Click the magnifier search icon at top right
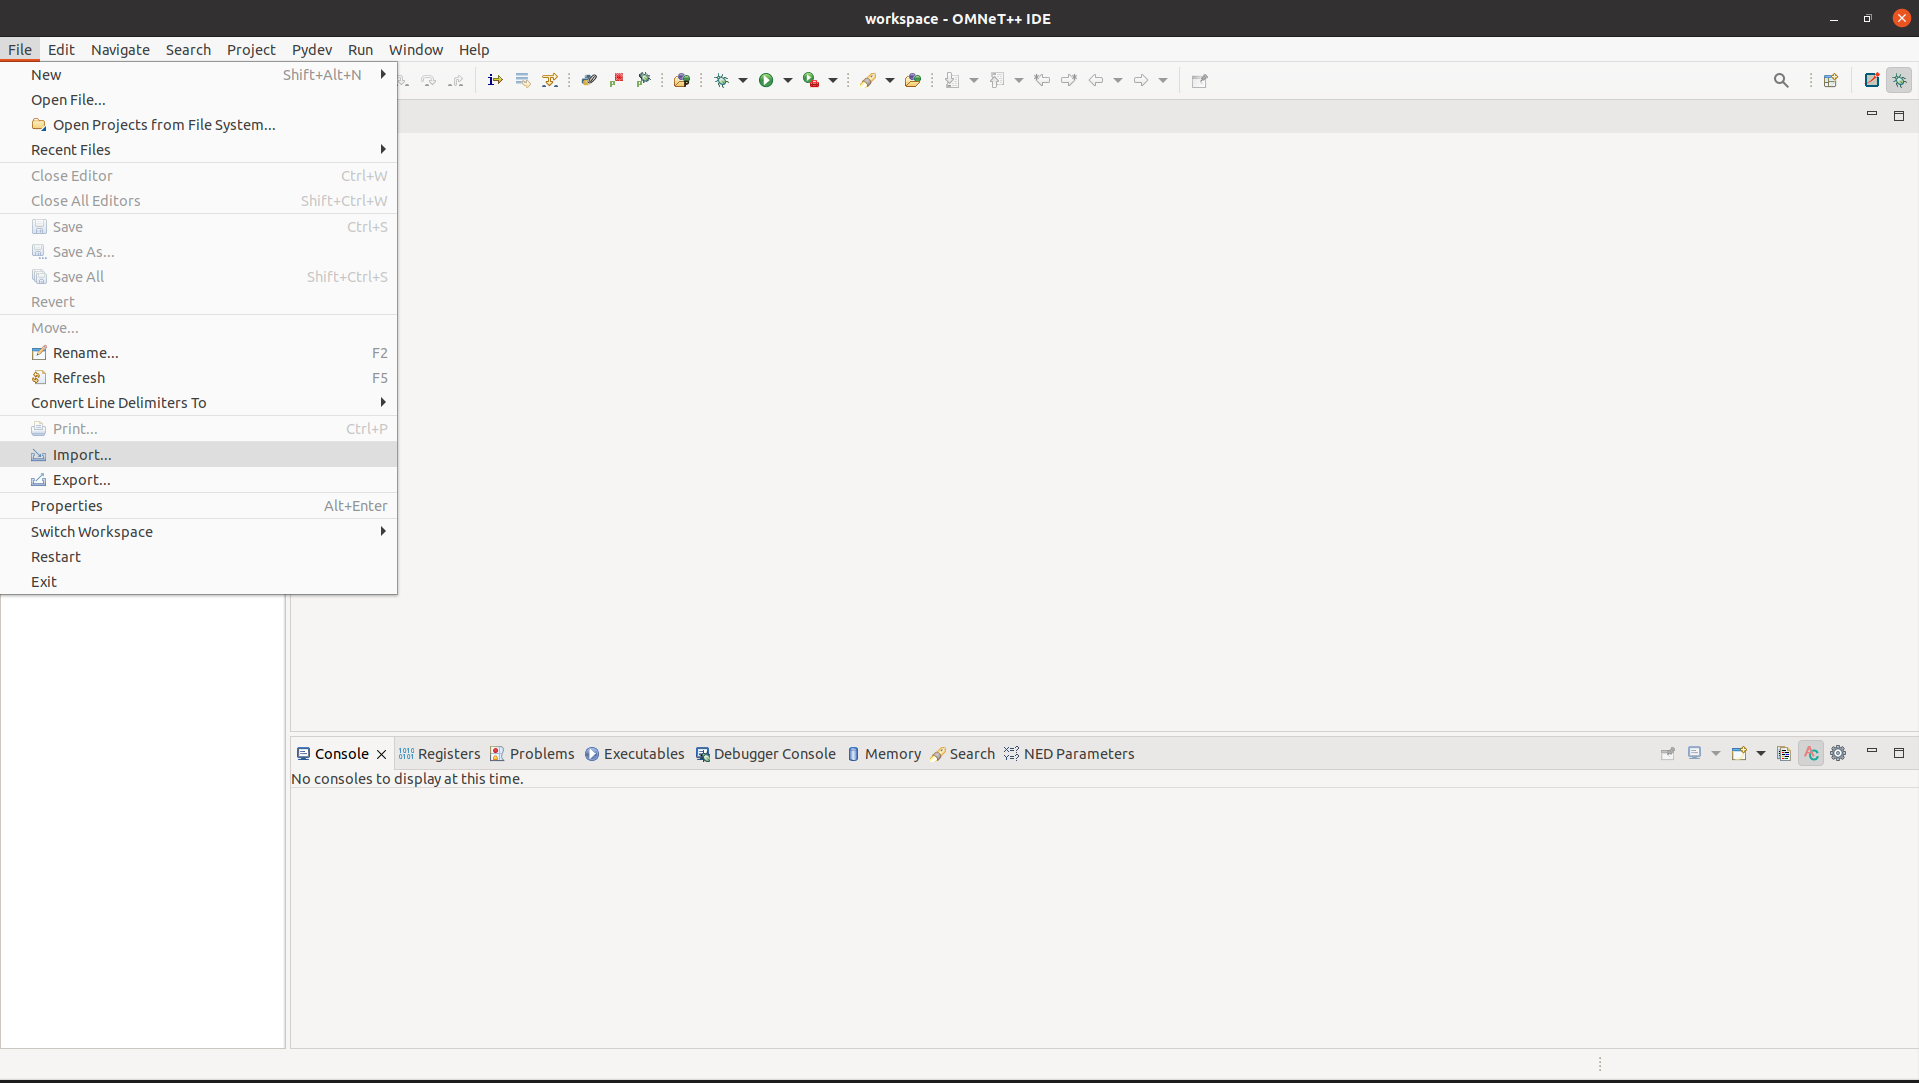This screenshot has width=1919, height=1083. (x=1781, y=80)
